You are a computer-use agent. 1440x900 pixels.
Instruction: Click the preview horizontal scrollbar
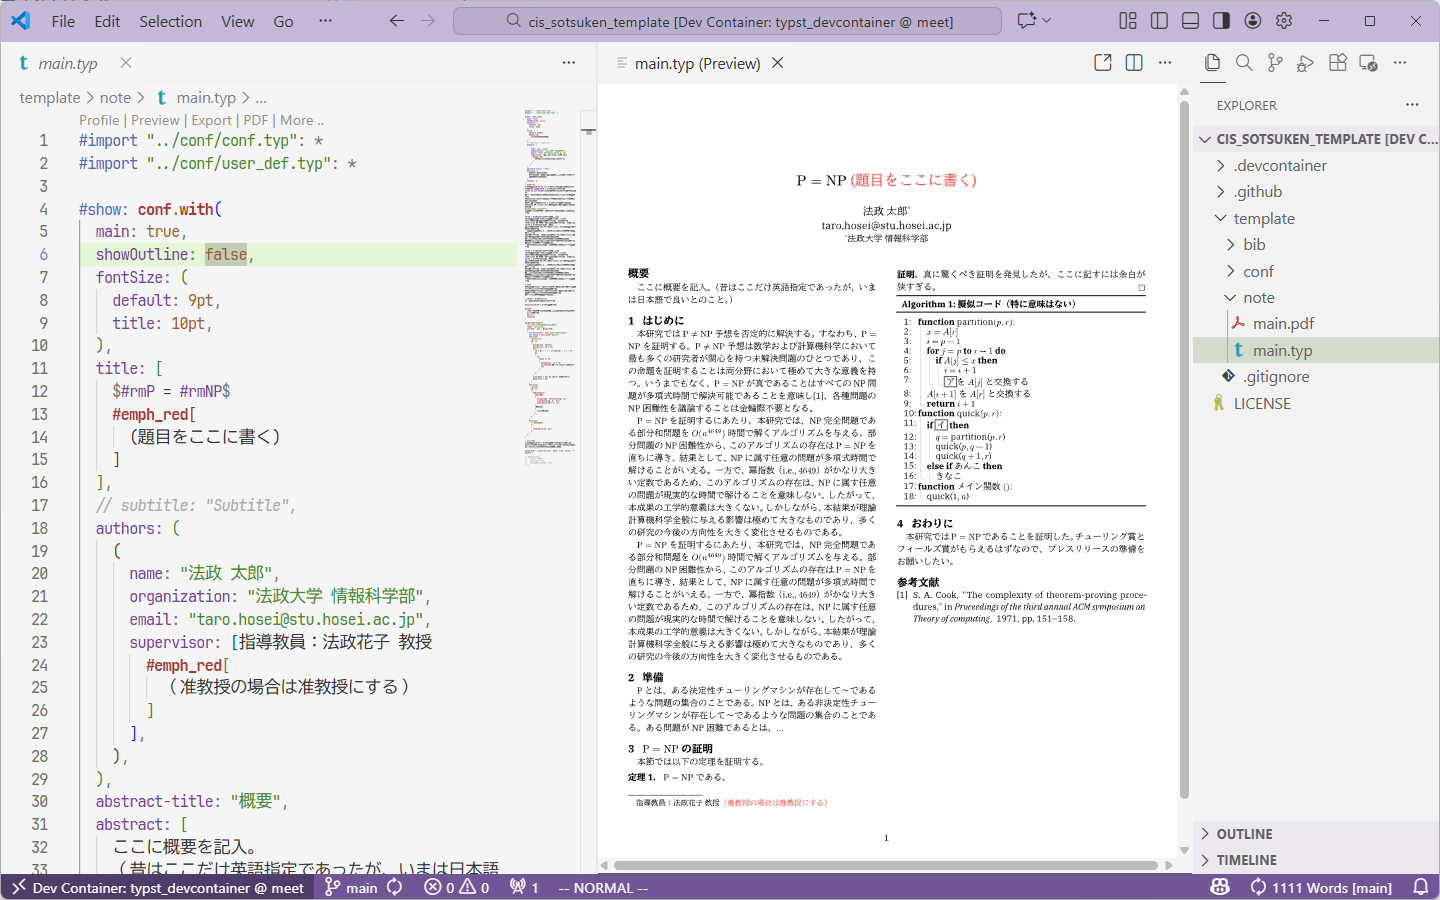tap(885, 865)
